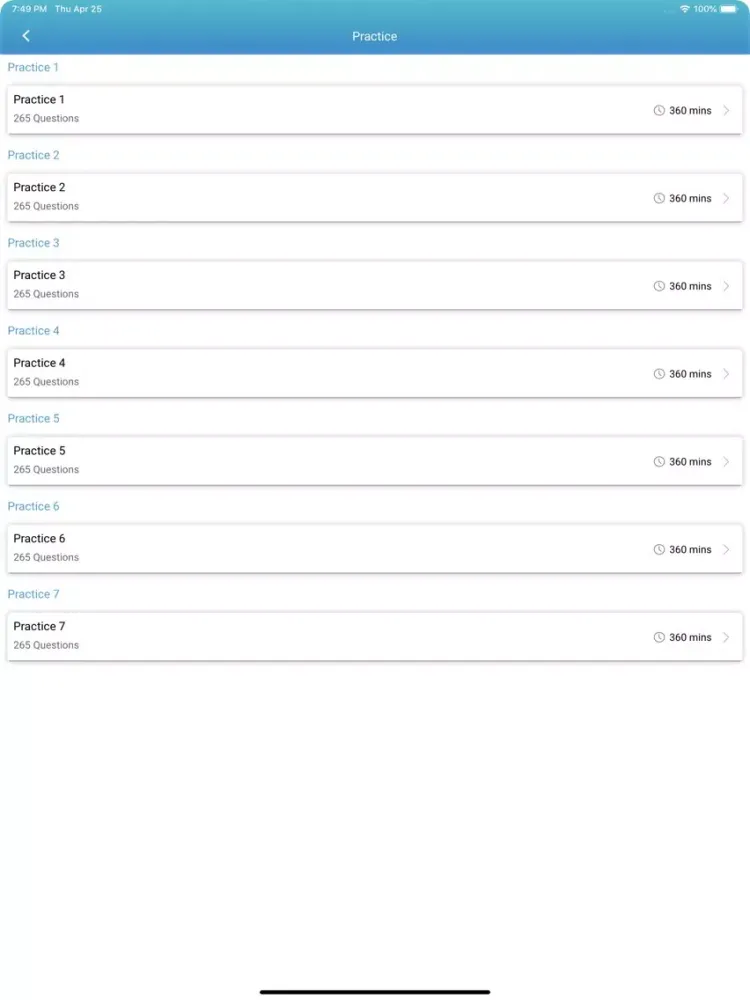Select the Practice 5 section header link

(33, 418)
